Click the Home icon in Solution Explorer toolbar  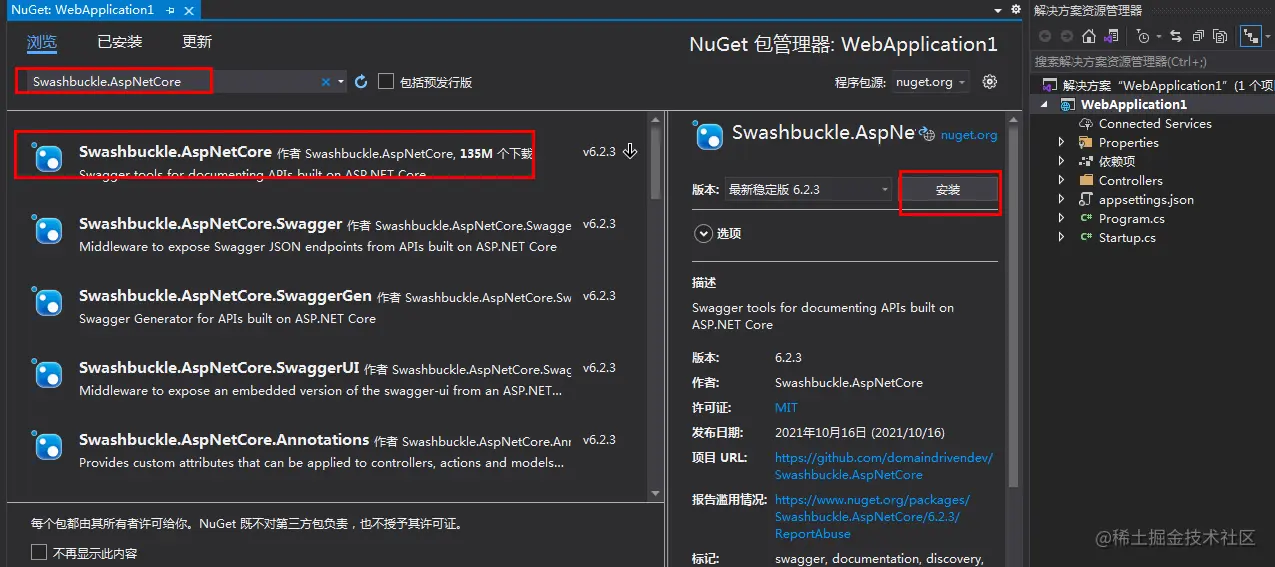[x=1089, y=36]
